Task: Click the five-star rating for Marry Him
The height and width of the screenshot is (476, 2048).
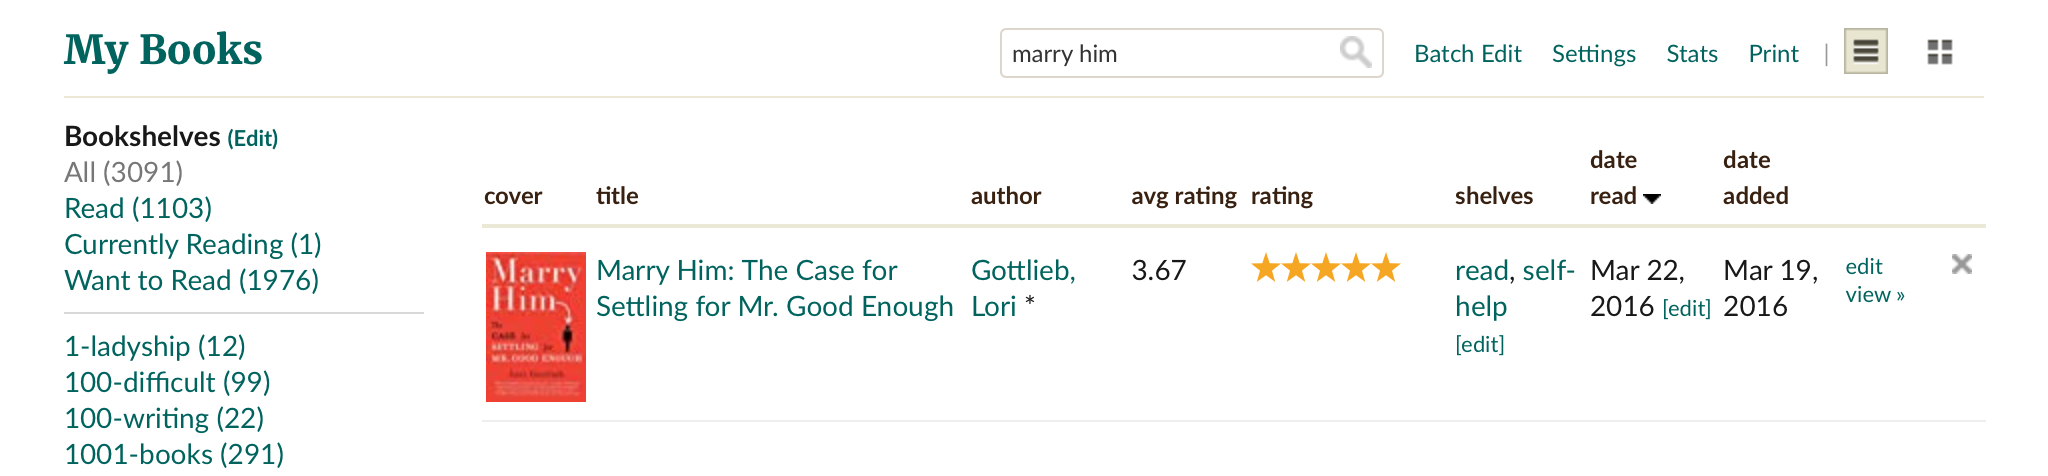Action: pyautogui.click(x=1325, y=268)
